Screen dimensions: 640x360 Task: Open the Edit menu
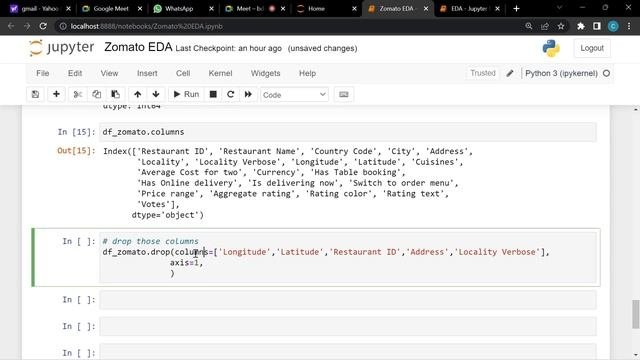pos(75,73)
